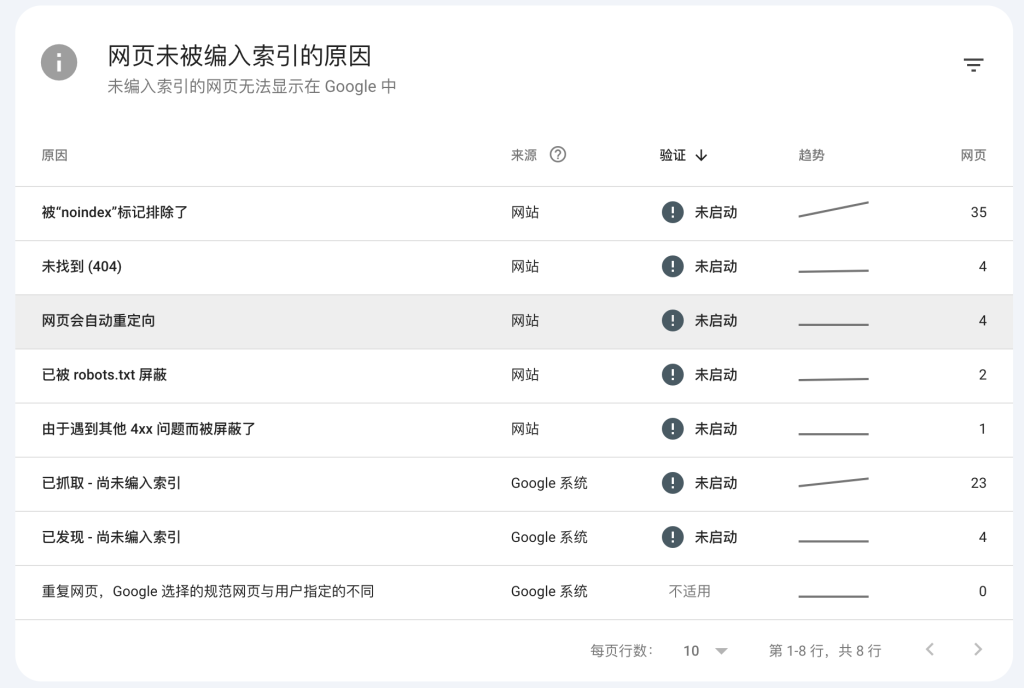This screenshot has width=1024, height=688.
Task: Go to the previous page of rows
Action: click(930, 649)
